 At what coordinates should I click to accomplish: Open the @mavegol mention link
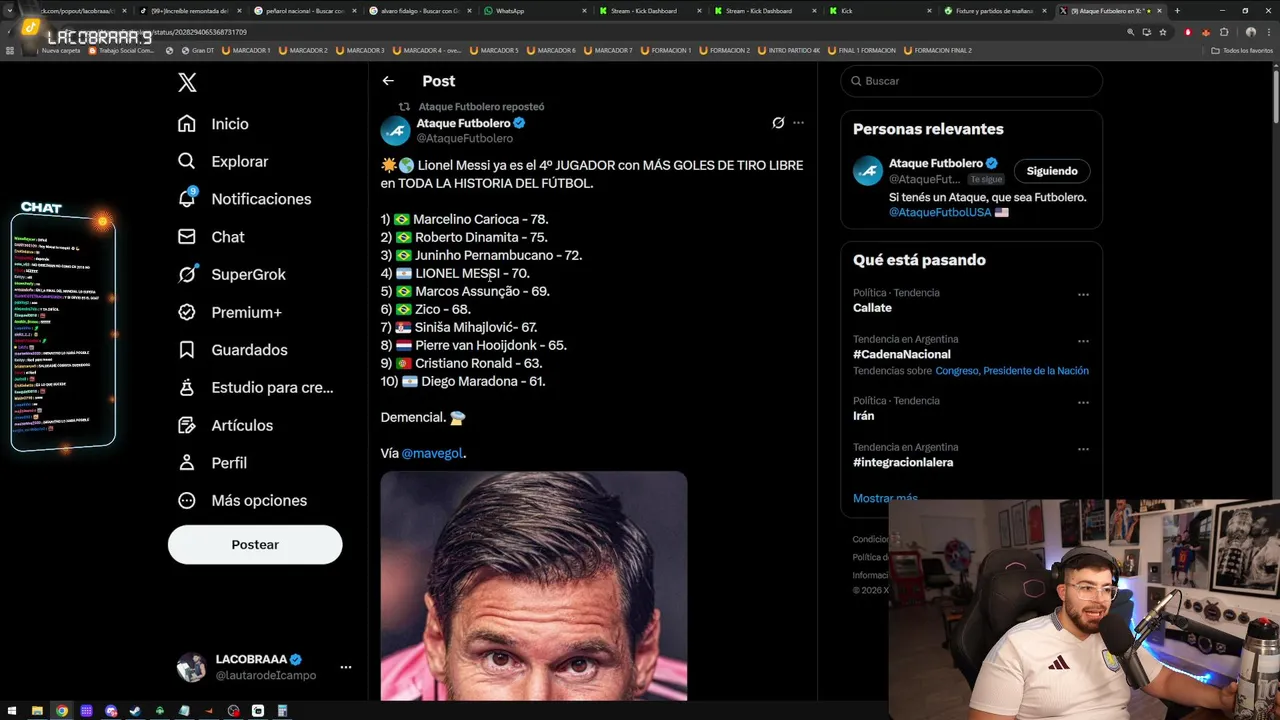pyautogui.click(x=432, y=453)
